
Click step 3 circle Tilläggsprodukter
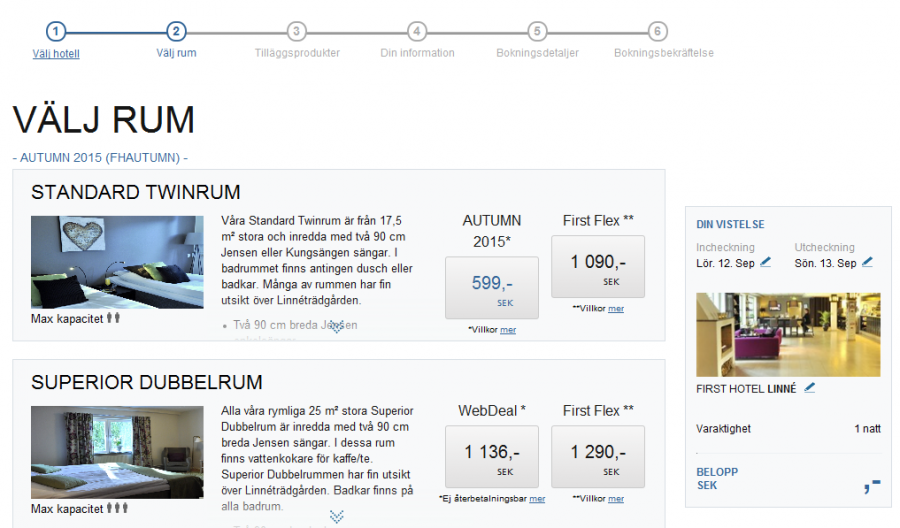pyautogui.click(x=296, y=32)
